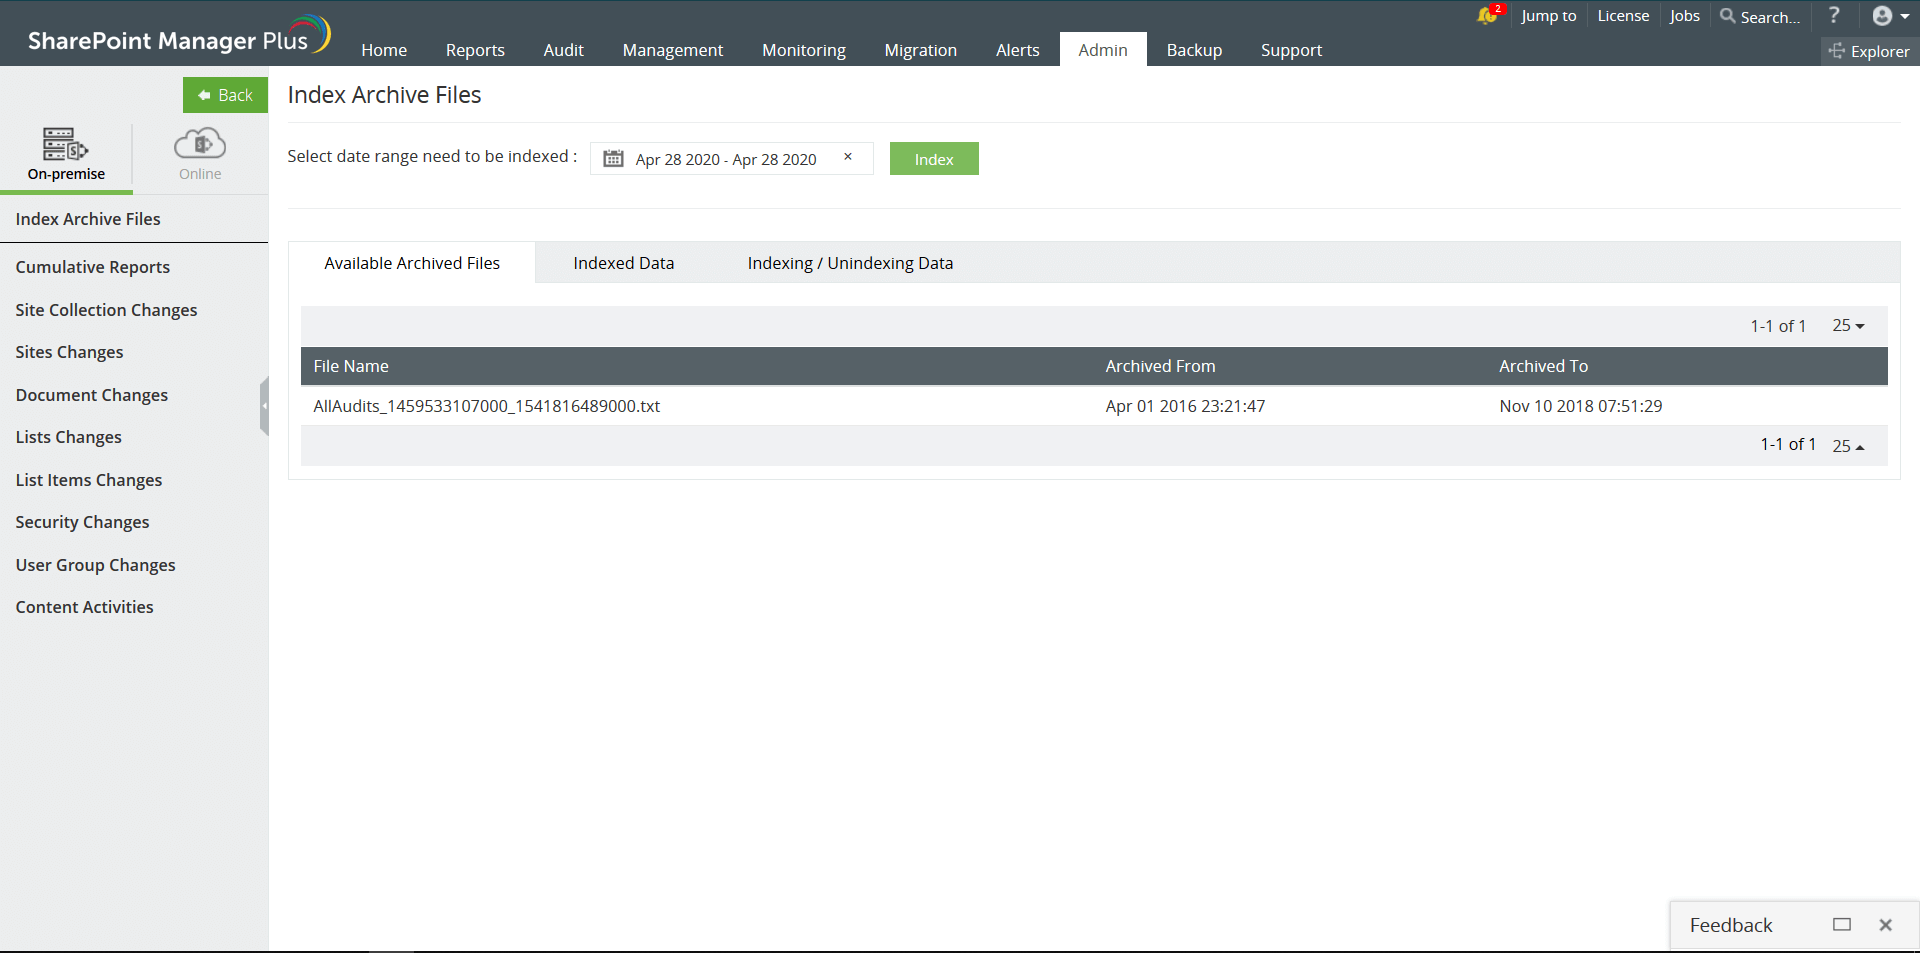The width and height of the screenshot is (1920, 953).
Task: Click the Search box in header
Action: pos(1770,17)
